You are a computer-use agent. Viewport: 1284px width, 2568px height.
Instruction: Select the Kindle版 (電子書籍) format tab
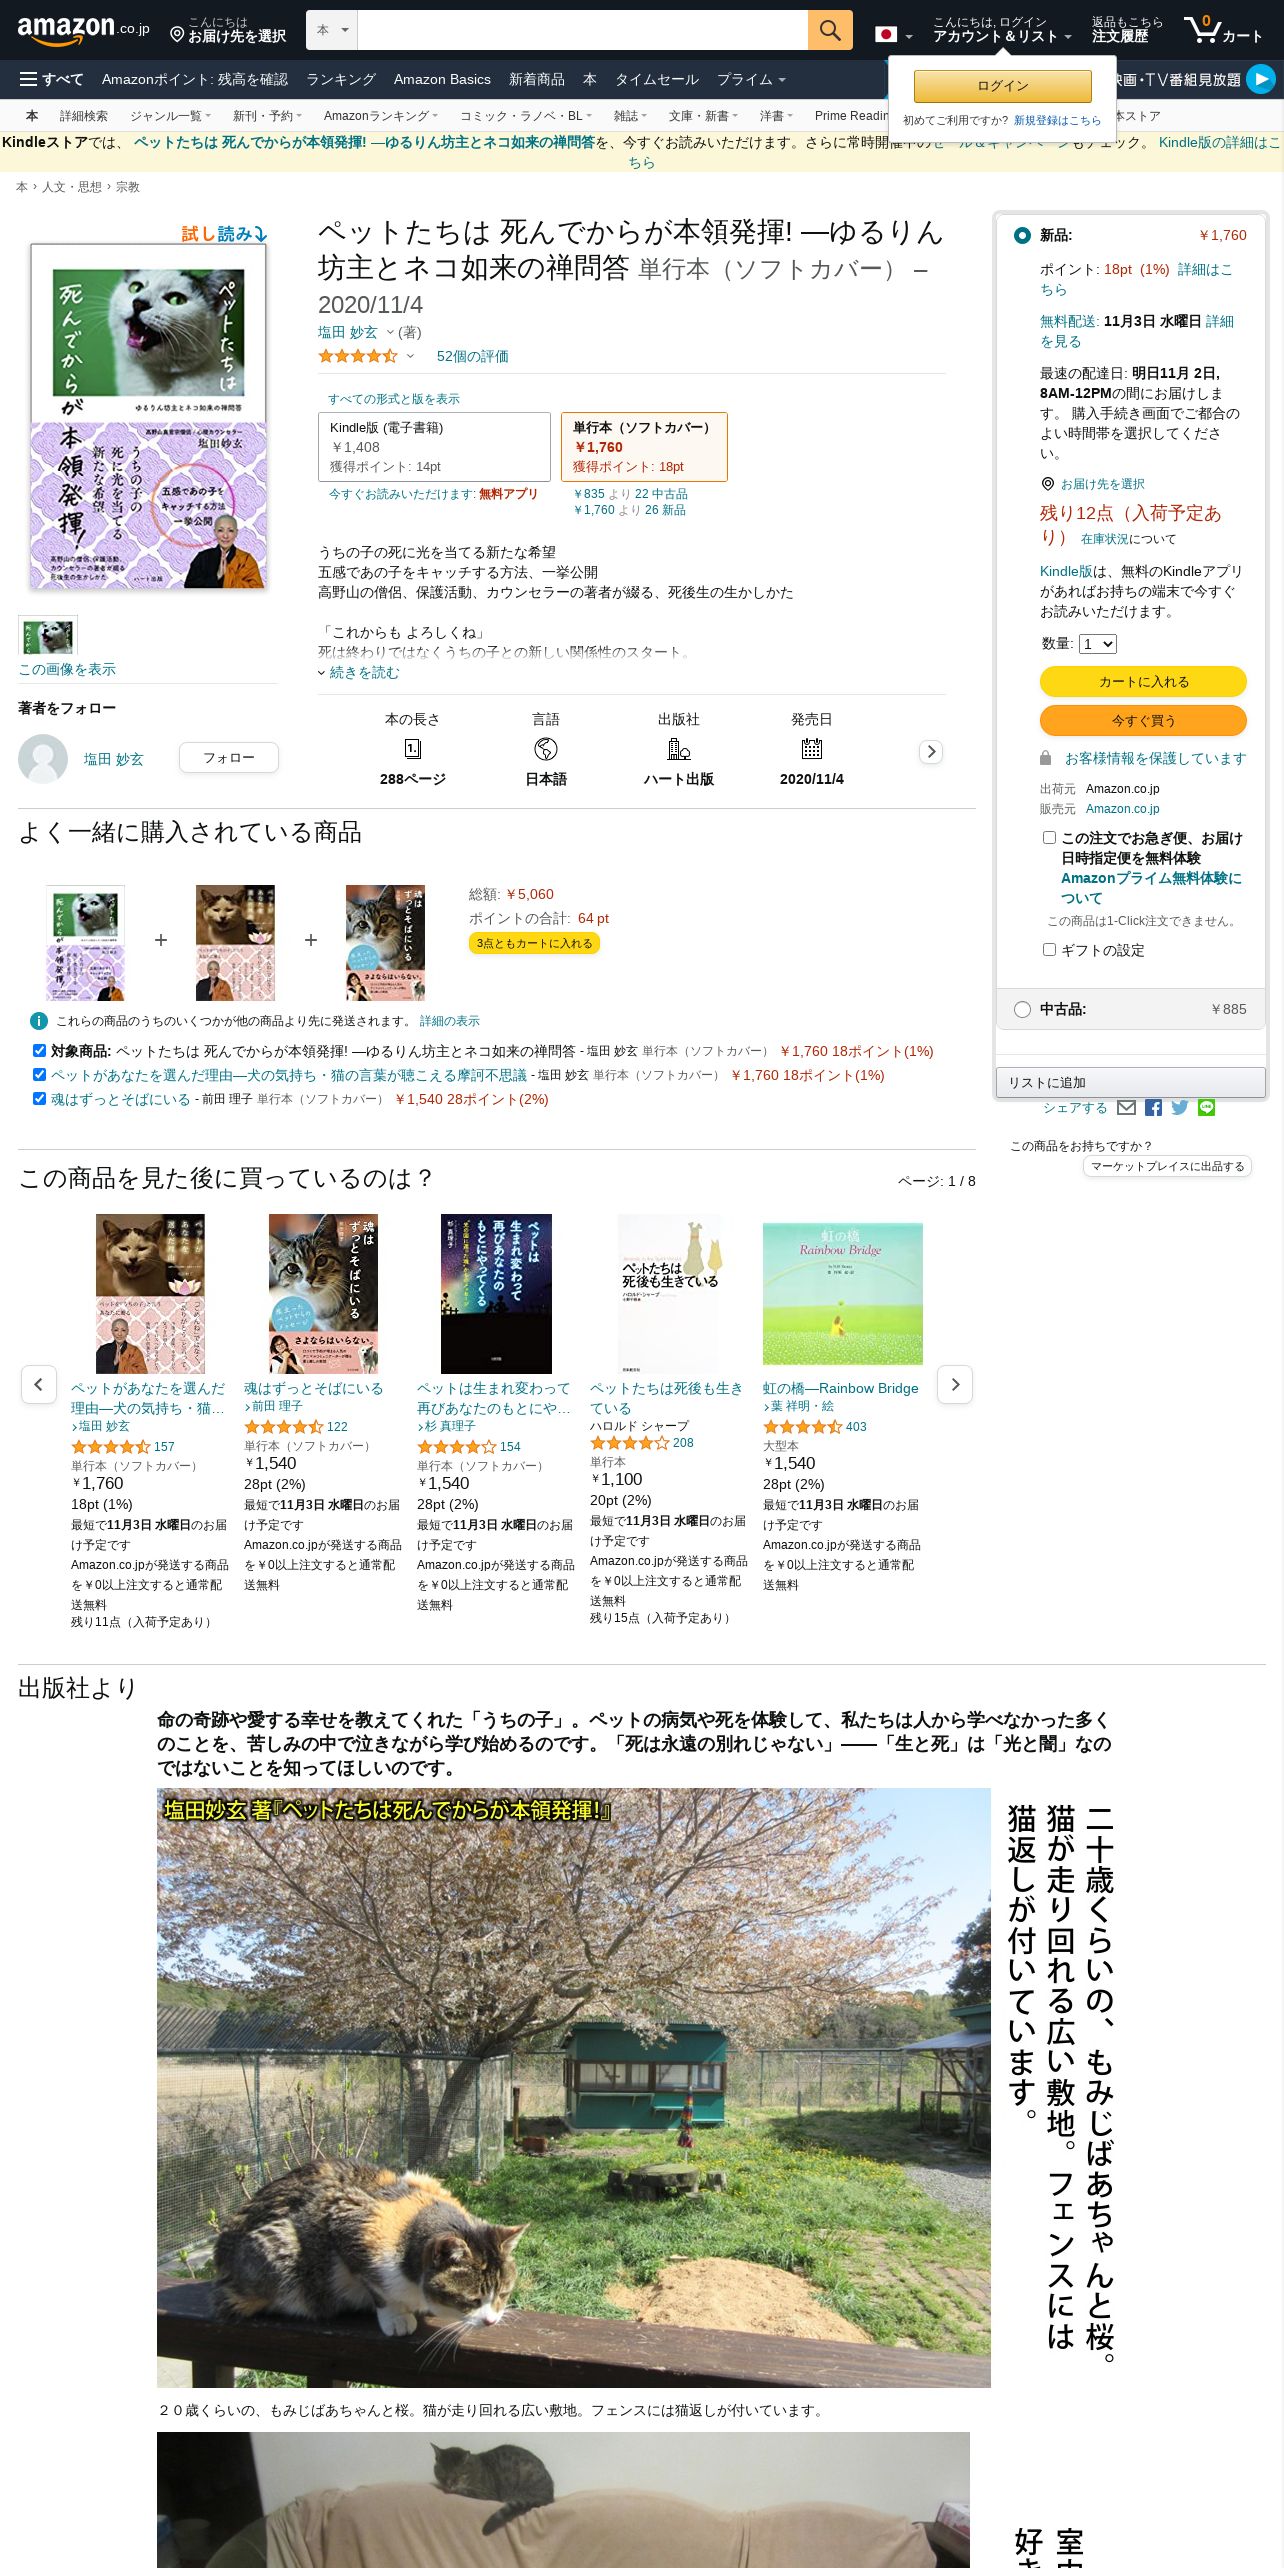click(x=434, y=447)
